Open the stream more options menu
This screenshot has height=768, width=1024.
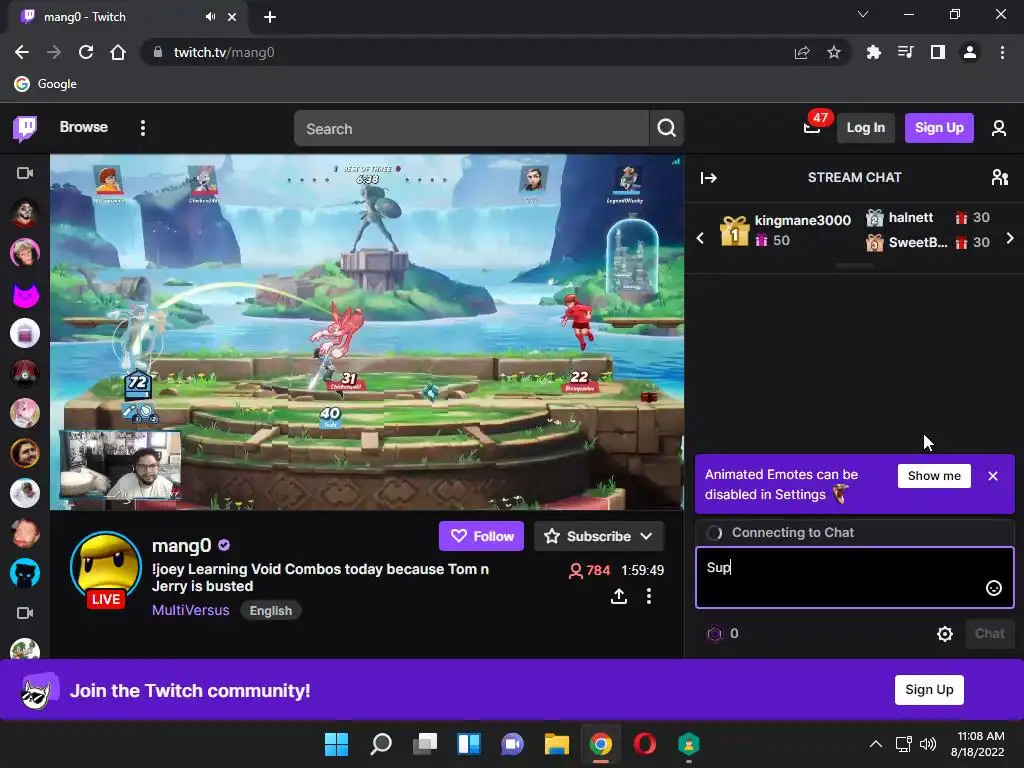(x=648, y=596)
